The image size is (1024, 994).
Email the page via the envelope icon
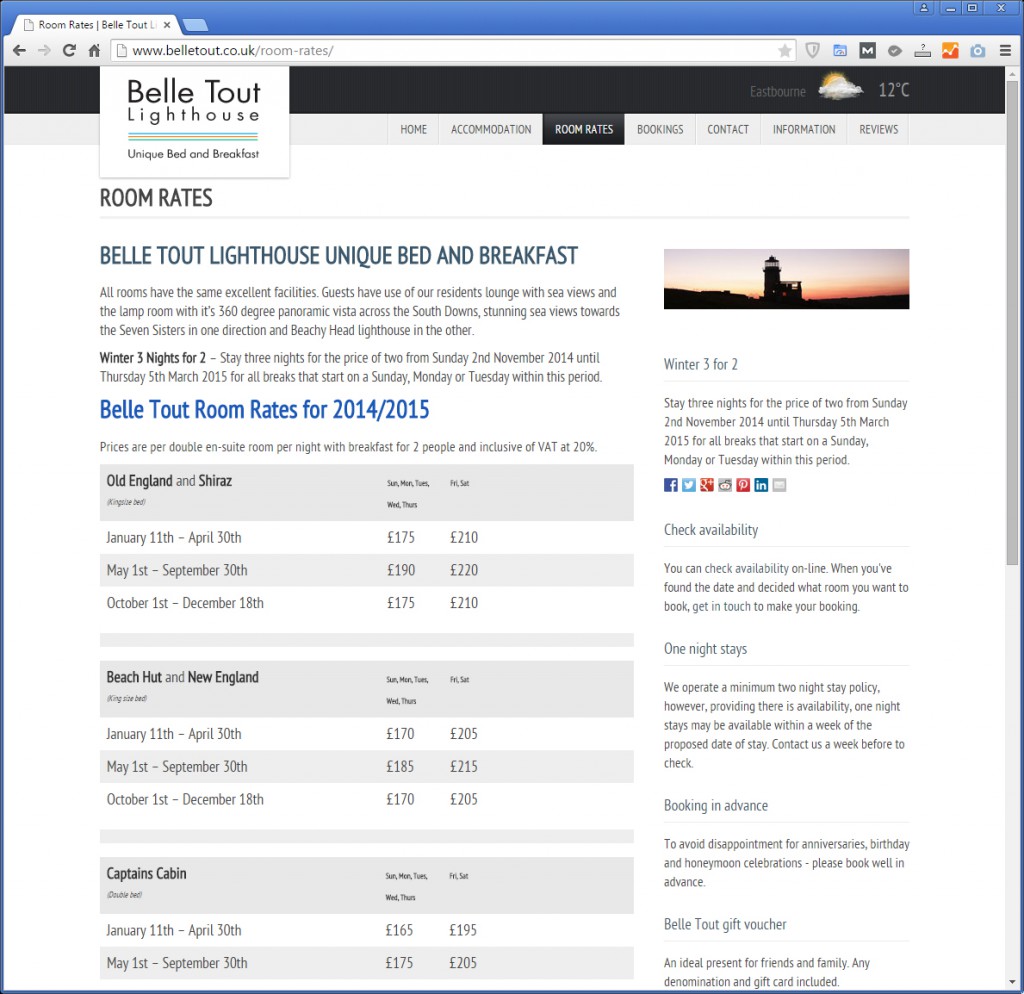point(778,484)
